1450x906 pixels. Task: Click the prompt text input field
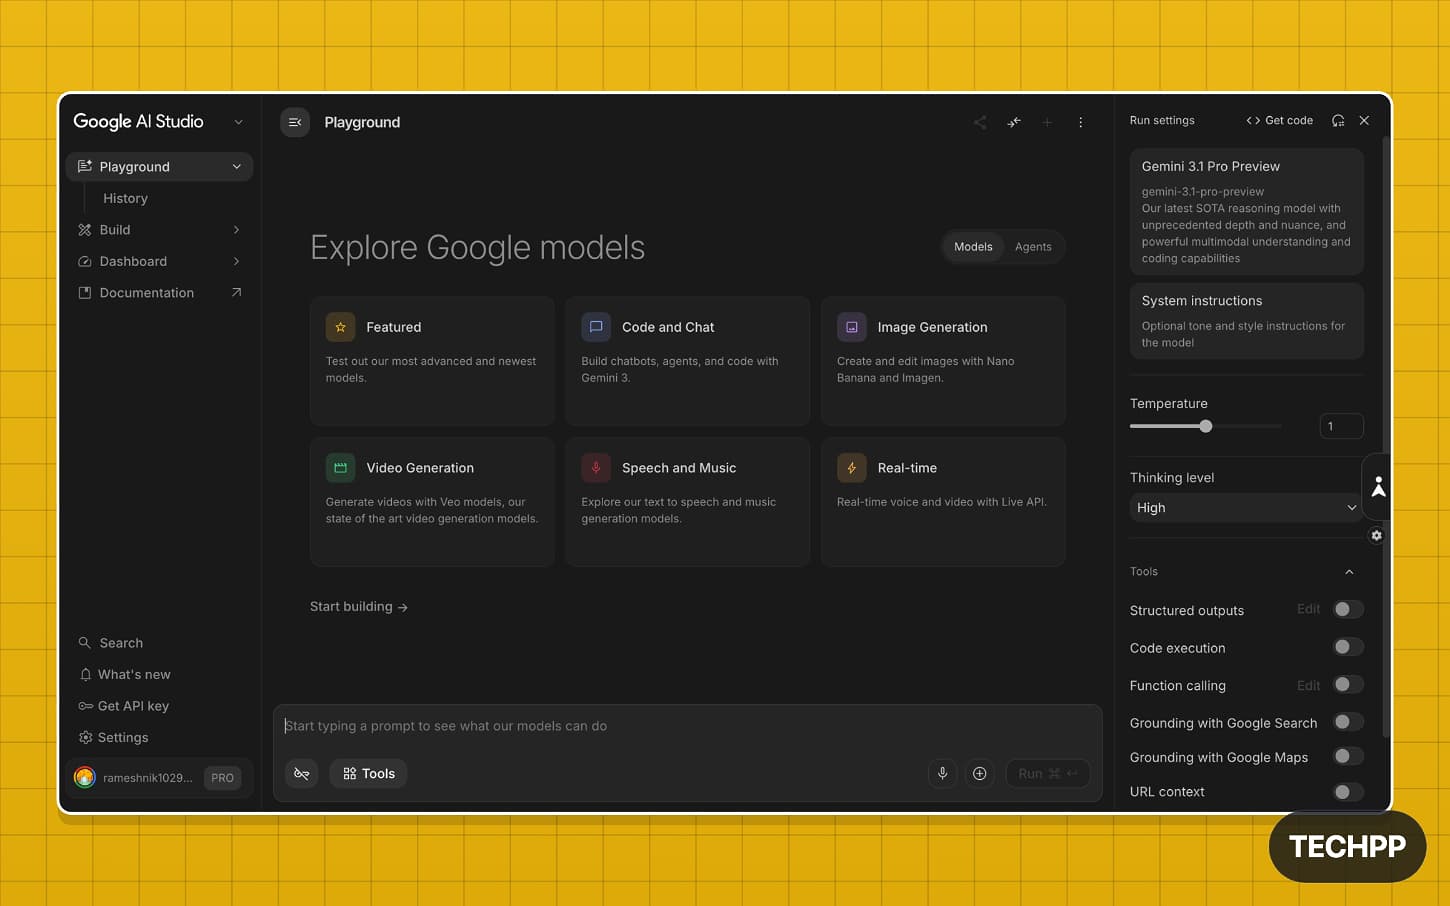click(x=688, y=726)
